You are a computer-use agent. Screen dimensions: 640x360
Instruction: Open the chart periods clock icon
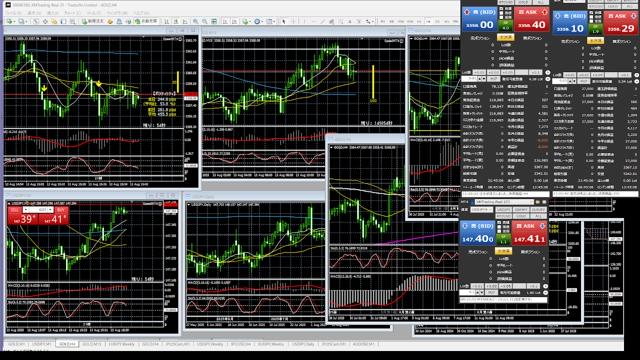click(x=258, y=21)
